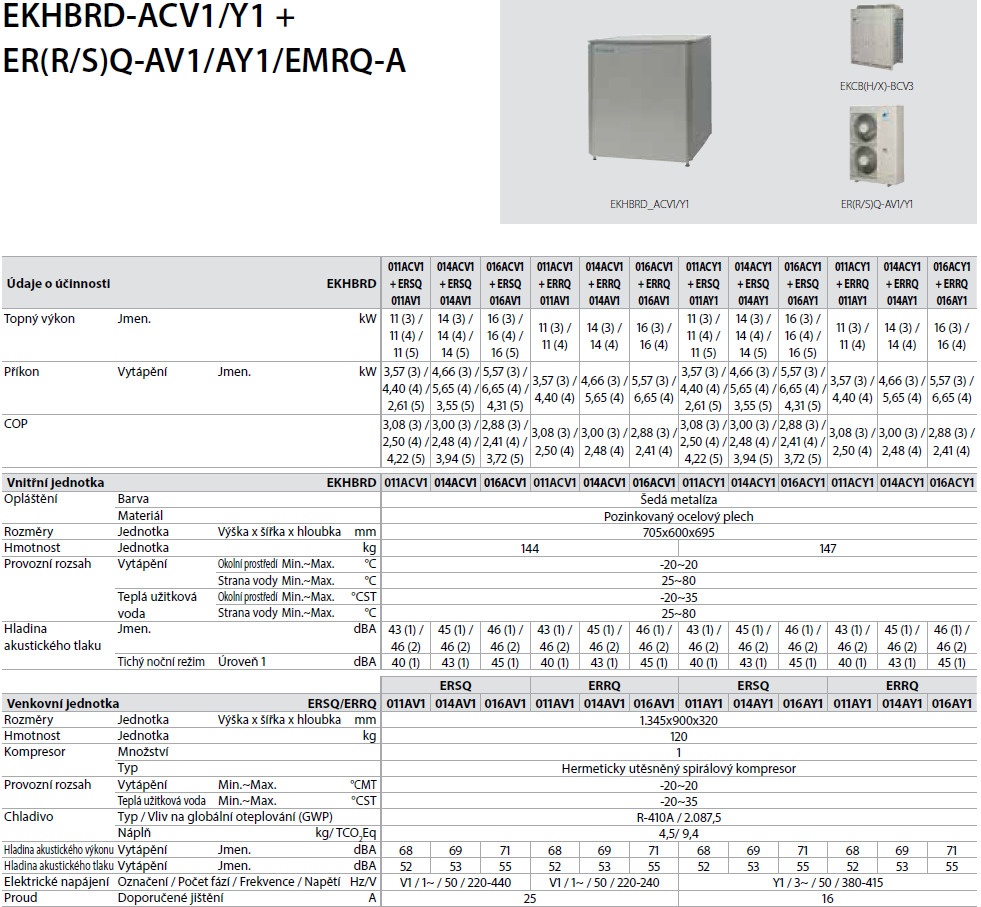The image size is (981, 907).
Task: Select the title line ER(R/S)Q-AV1/AY1/EMRQ-A
Action: point(205,61)
